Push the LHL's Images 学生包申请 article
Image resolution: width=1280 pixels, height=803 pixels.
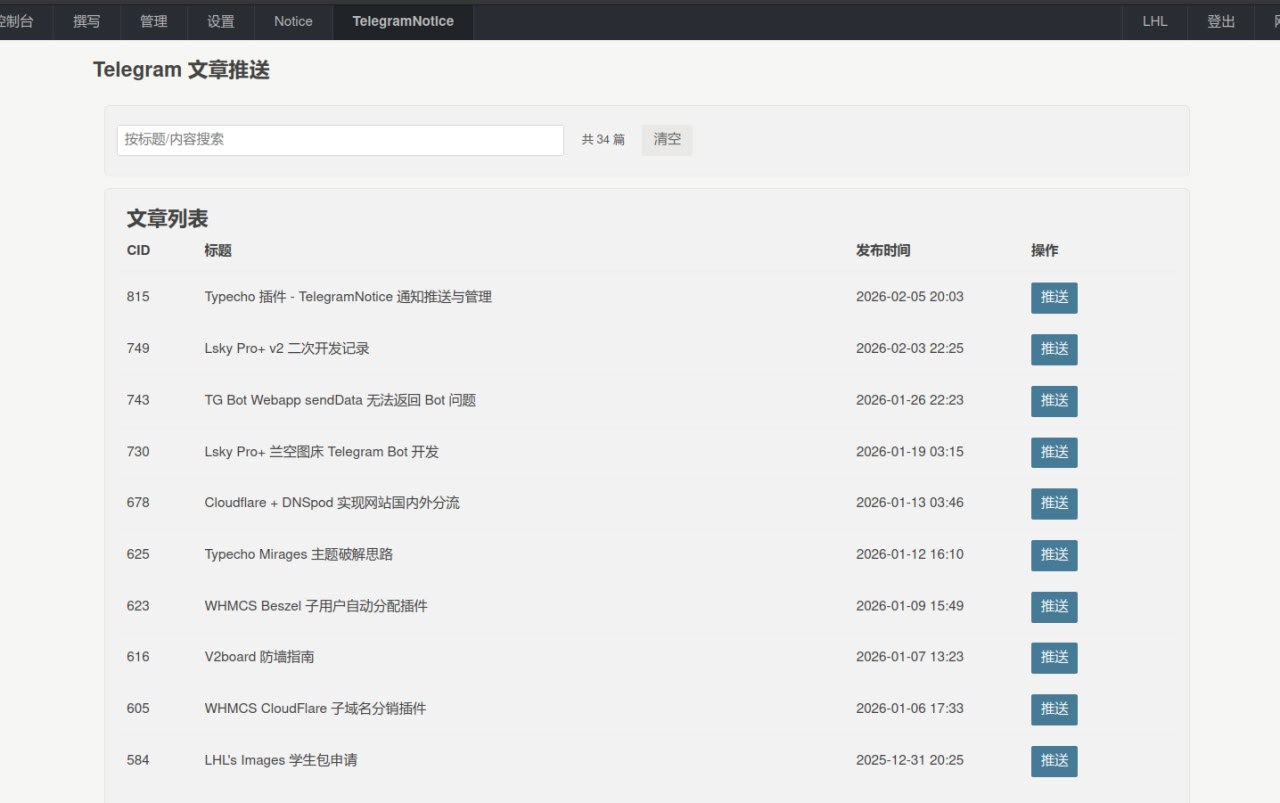[x=1054, y=761]
